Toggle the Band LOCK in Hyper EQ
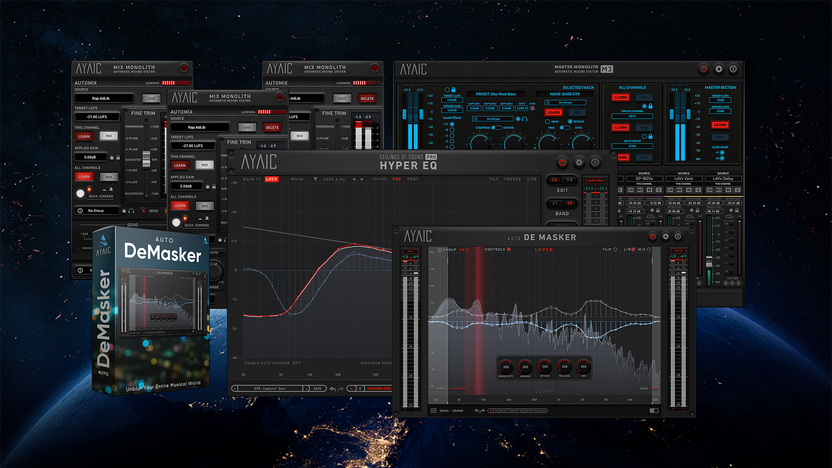The height and width of the screenshot is (468, 832). 272,179
